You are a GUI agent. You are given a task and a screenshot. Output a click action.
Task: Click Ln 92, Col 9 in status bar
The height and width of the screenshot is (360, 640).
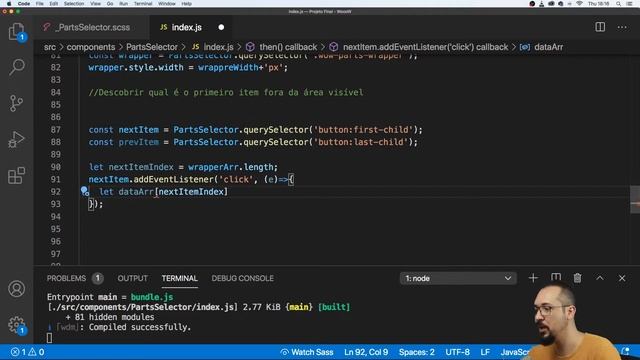[366, 352]
